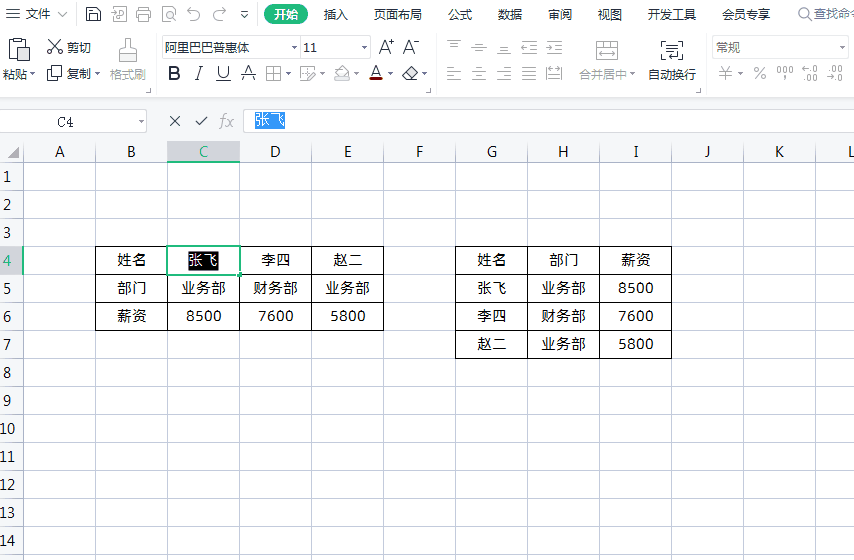Click the Print icon
This screenshot has width=854, height=560.
pyautogui.click(x=143, y=14)
